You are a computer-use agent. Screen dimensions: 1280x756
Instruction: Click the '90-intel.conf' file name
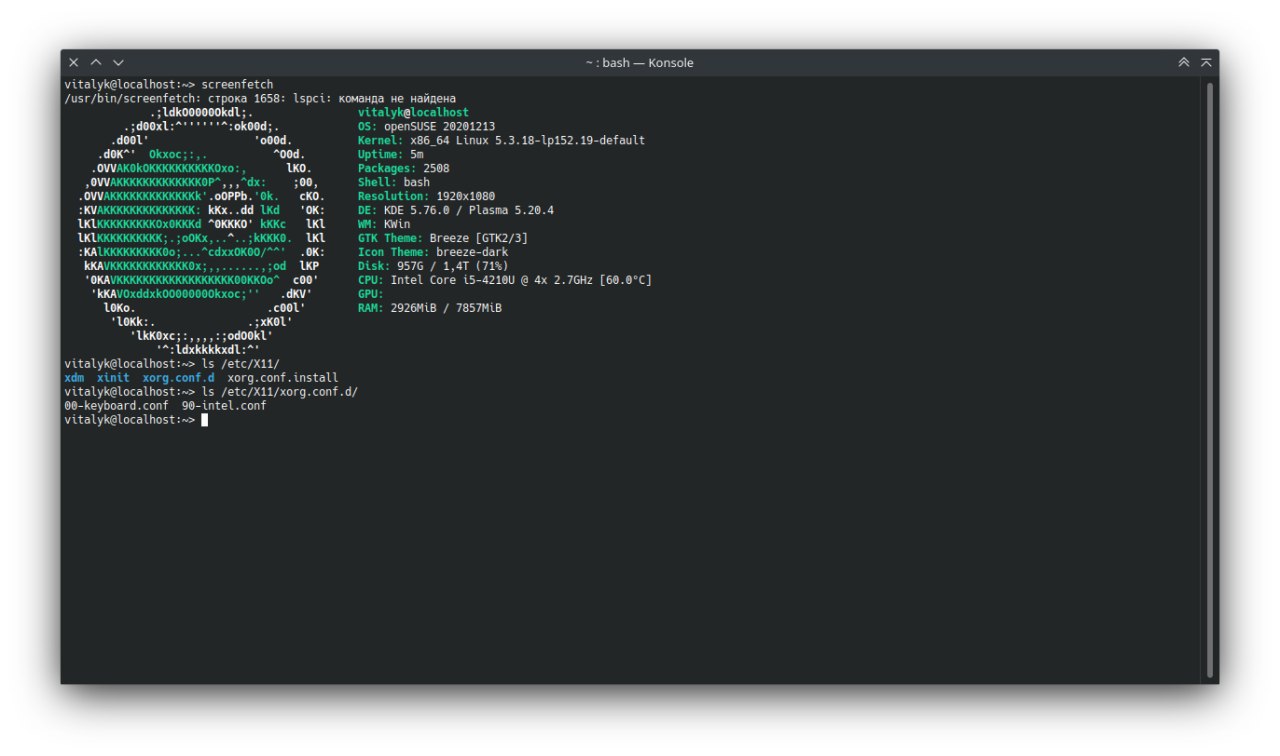click(224, 406)
